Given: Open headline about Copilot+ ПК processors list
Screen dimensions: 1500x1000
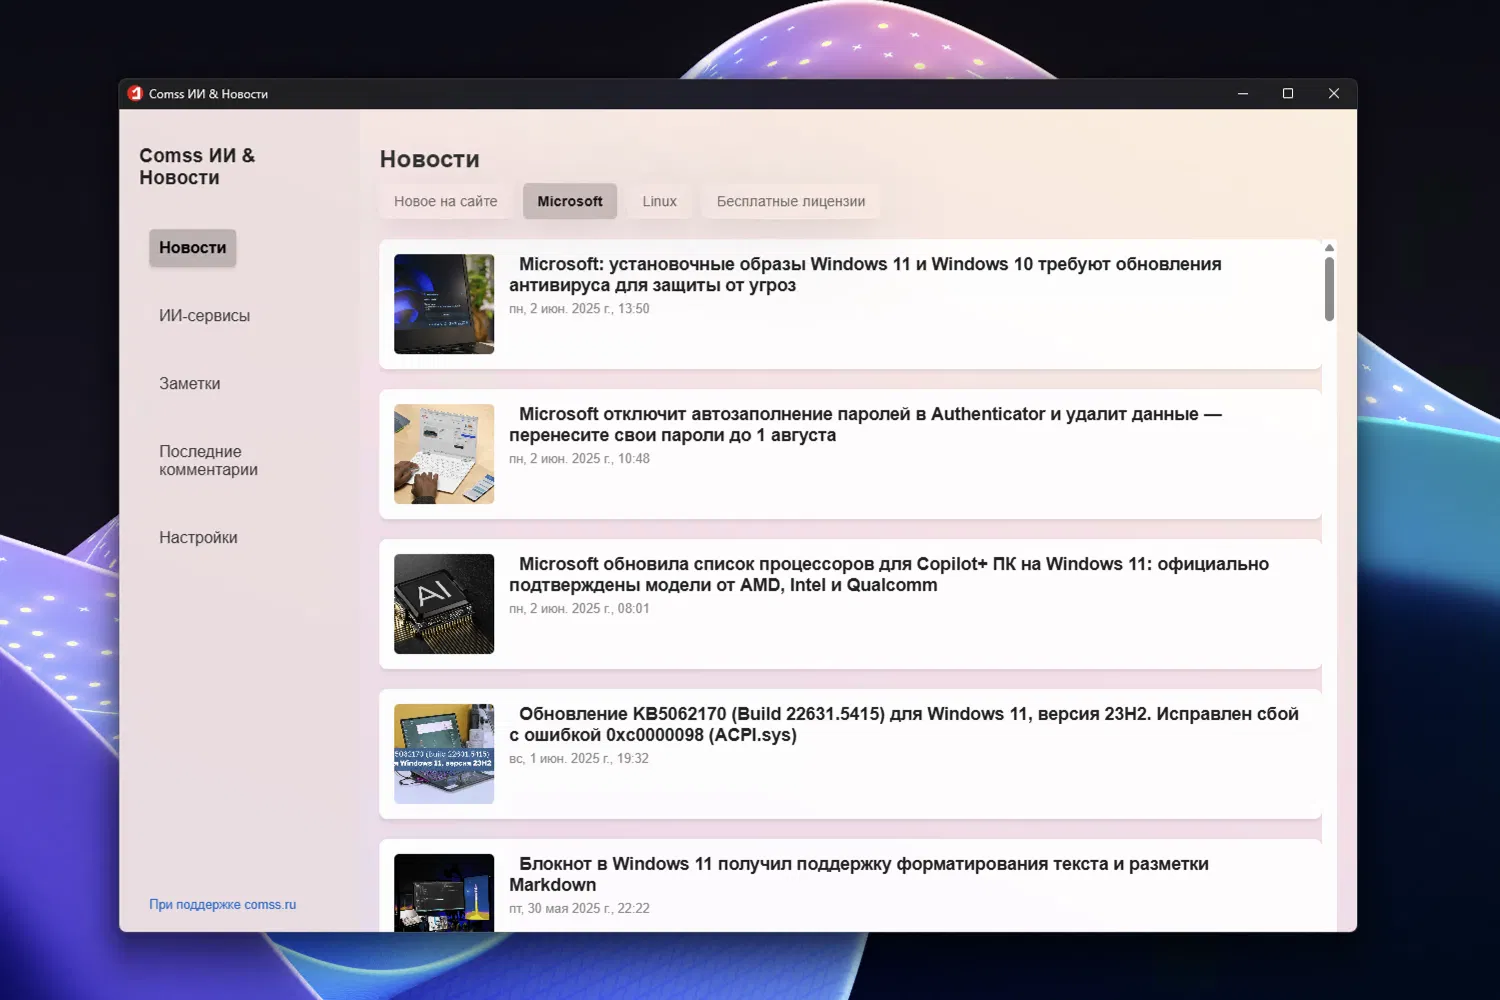Looking at the screenshot, I should (x=889, y=575).
